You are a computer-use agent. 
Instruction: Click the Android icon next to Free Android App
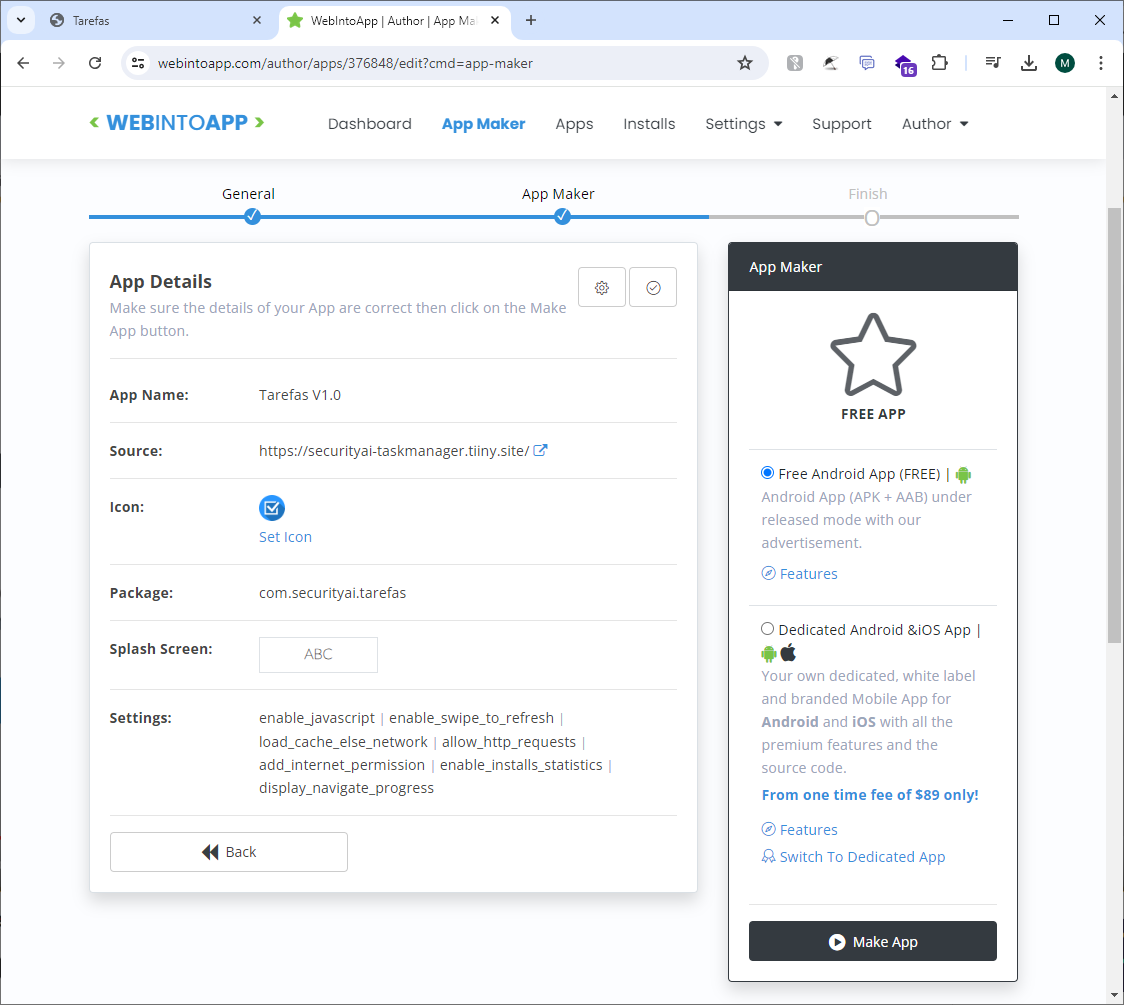pyautogui.click(x=963, y=475)
